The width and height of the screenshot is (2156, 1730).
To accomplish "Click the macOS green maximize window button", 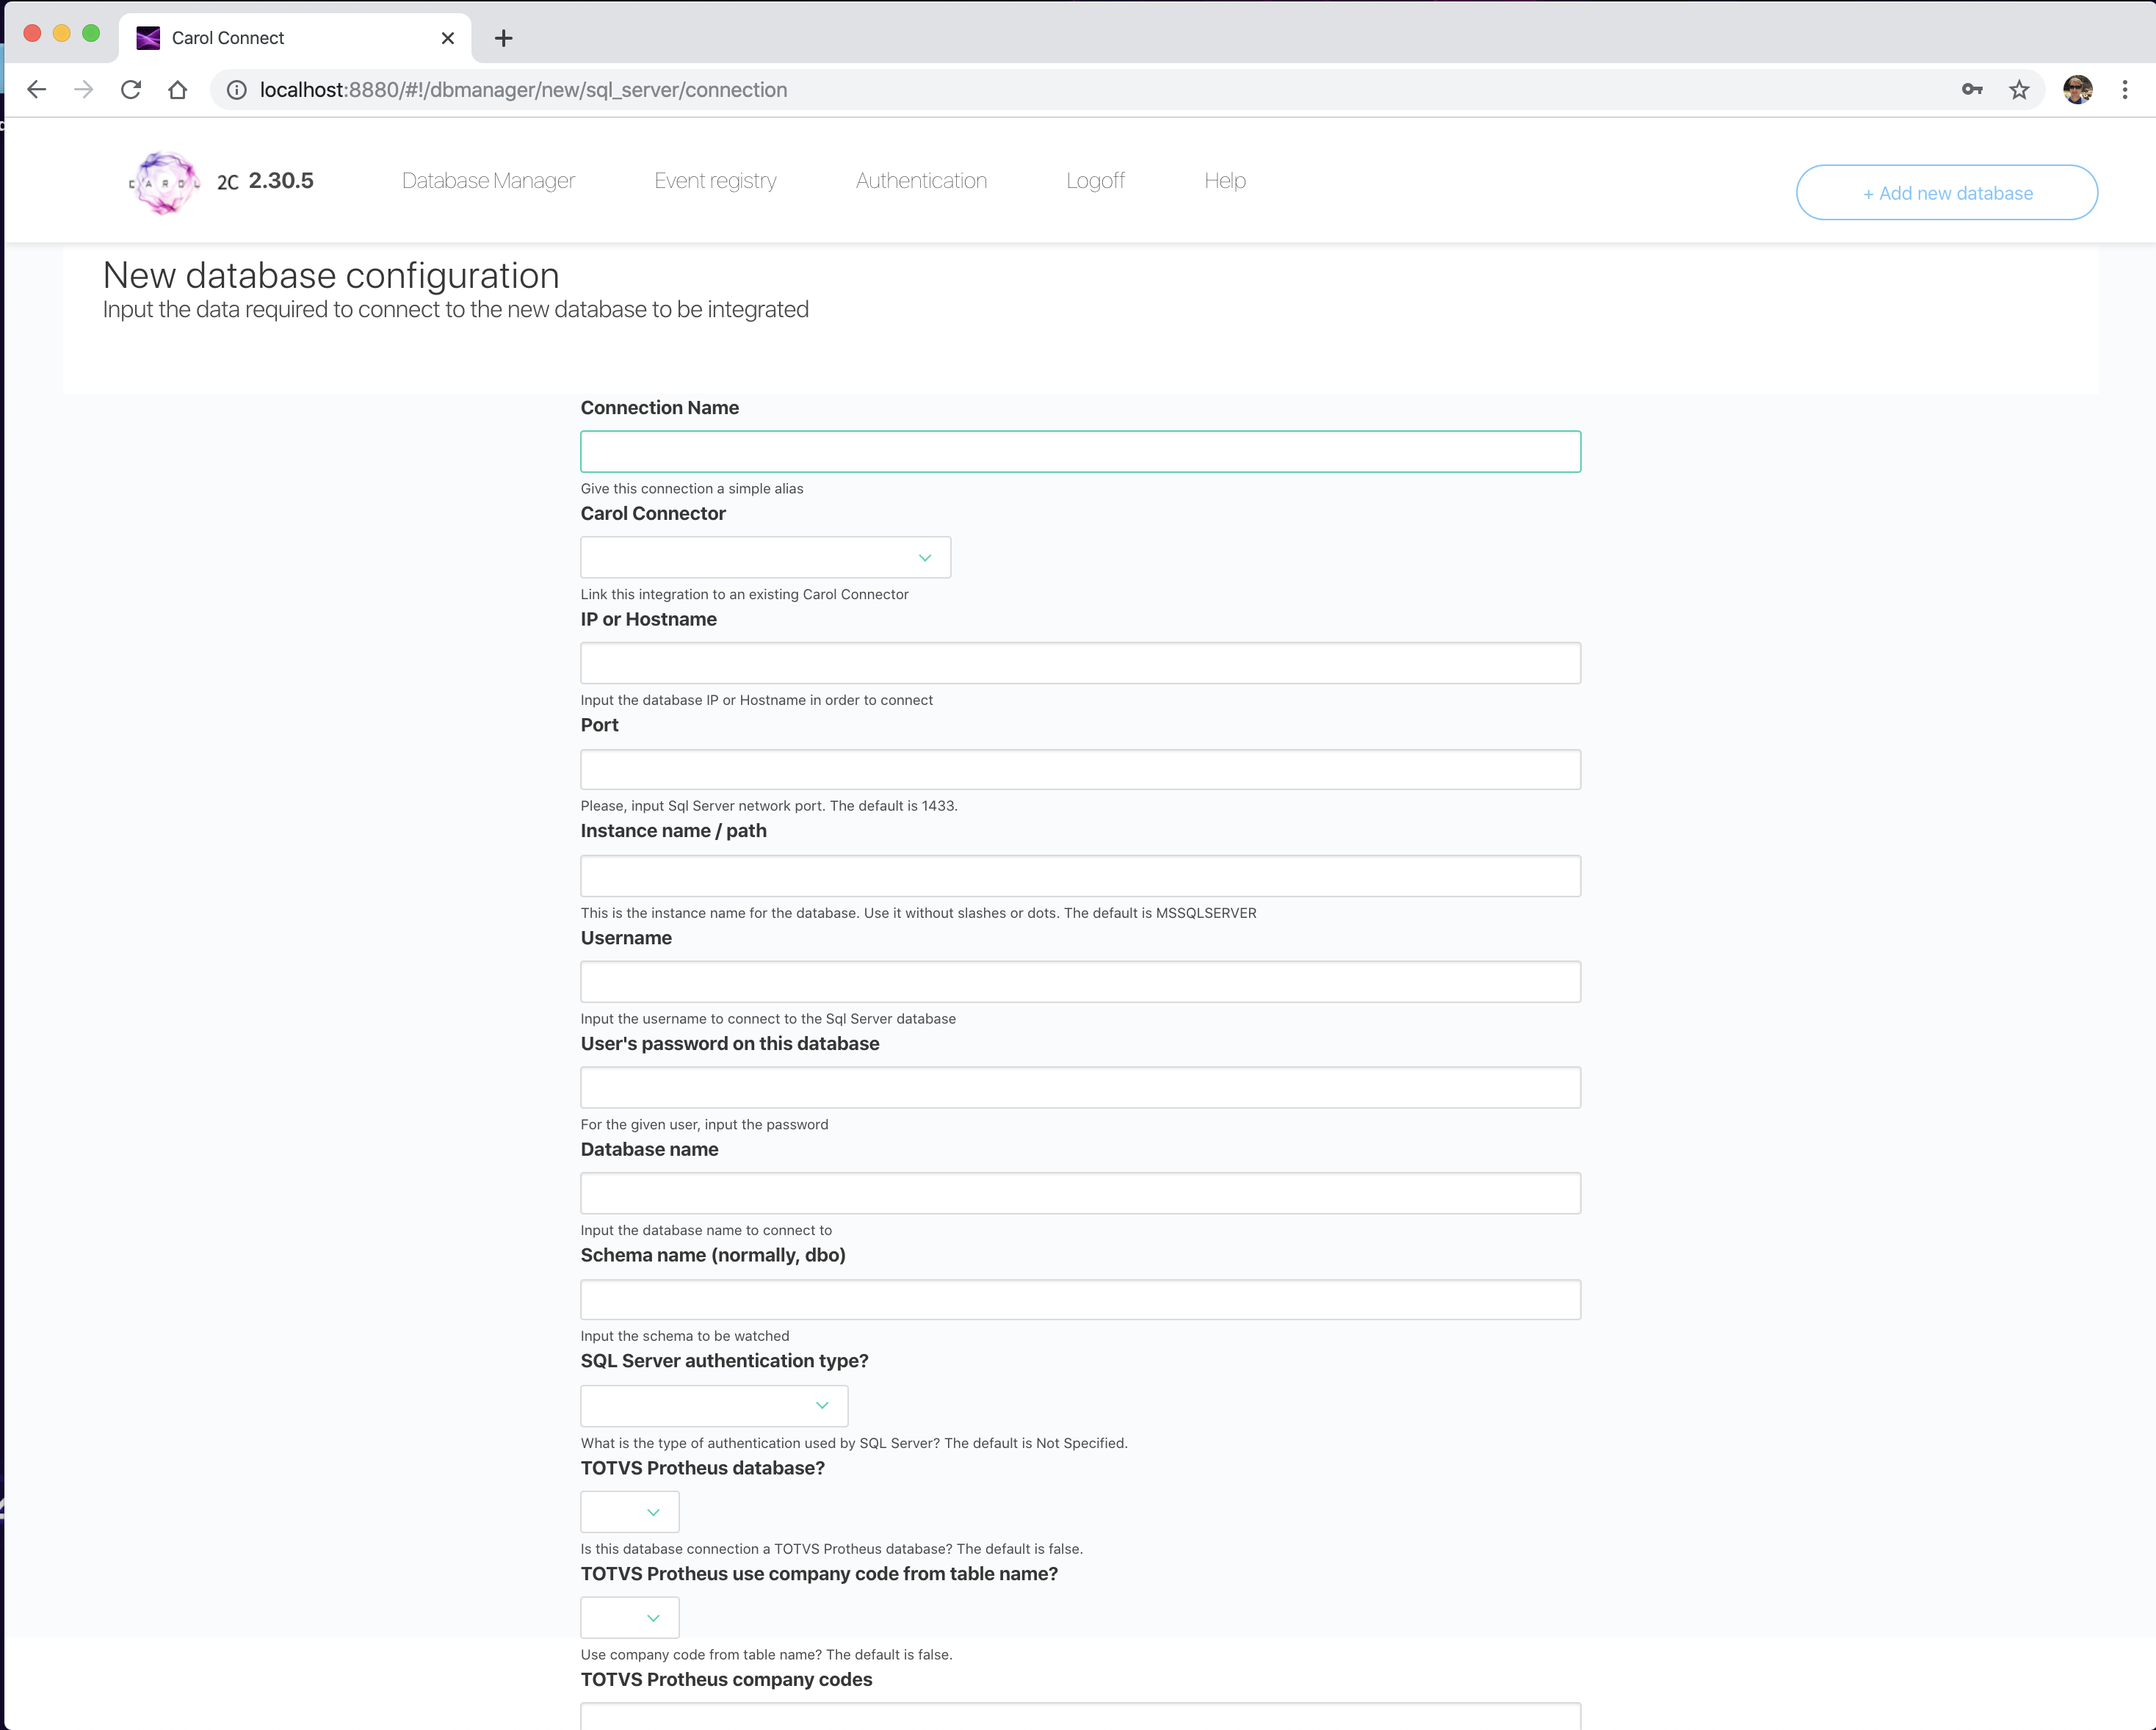I will [x=91, y=33].
